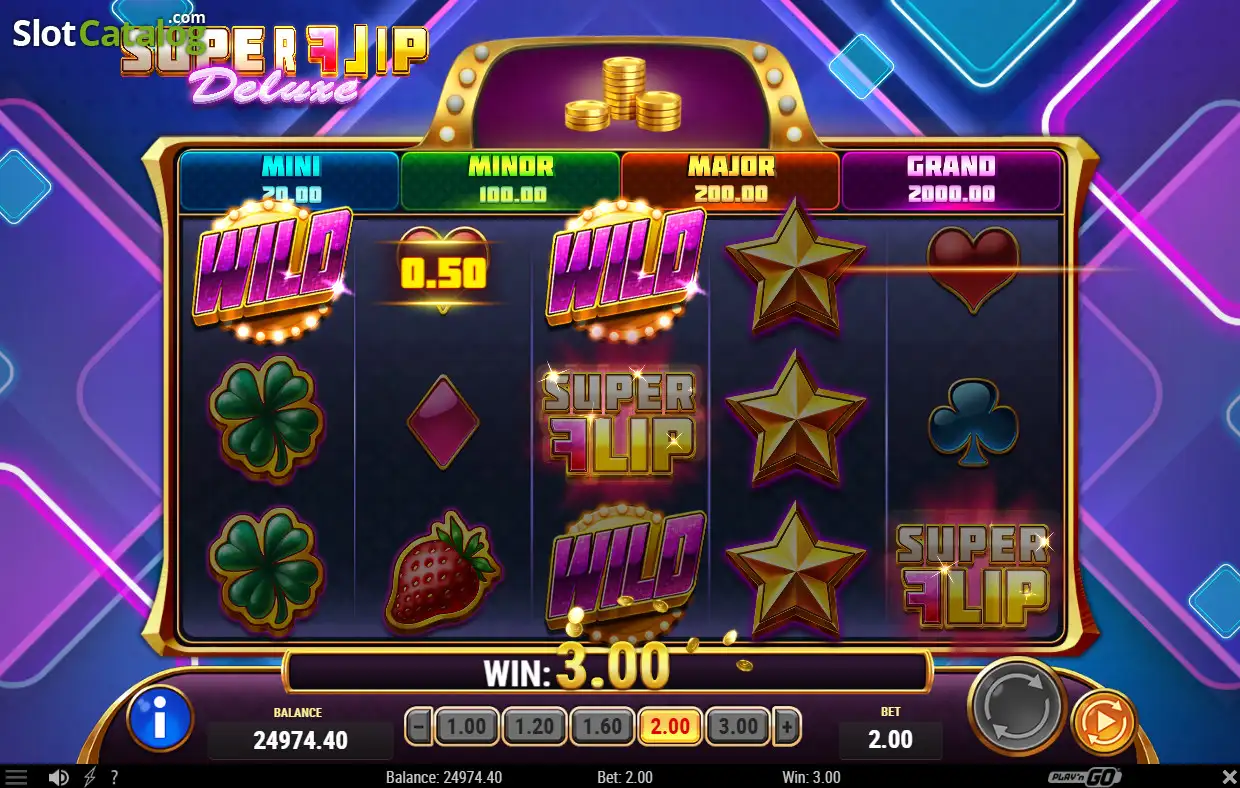Close the game with bottom-right X

point(1229,777)
